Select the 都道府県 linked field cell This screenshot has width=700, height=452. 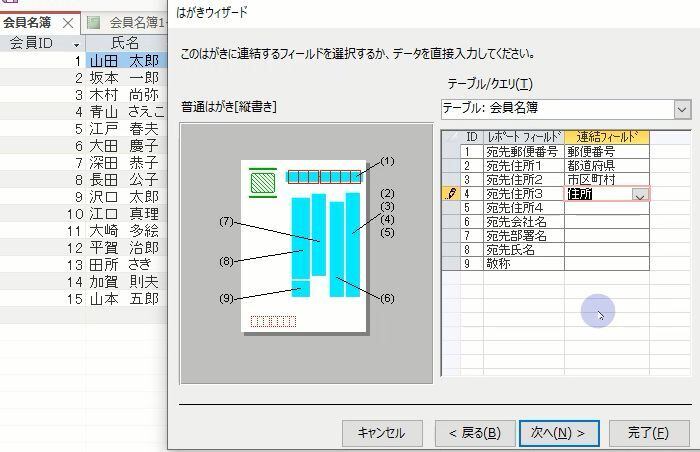click(607, 166)
